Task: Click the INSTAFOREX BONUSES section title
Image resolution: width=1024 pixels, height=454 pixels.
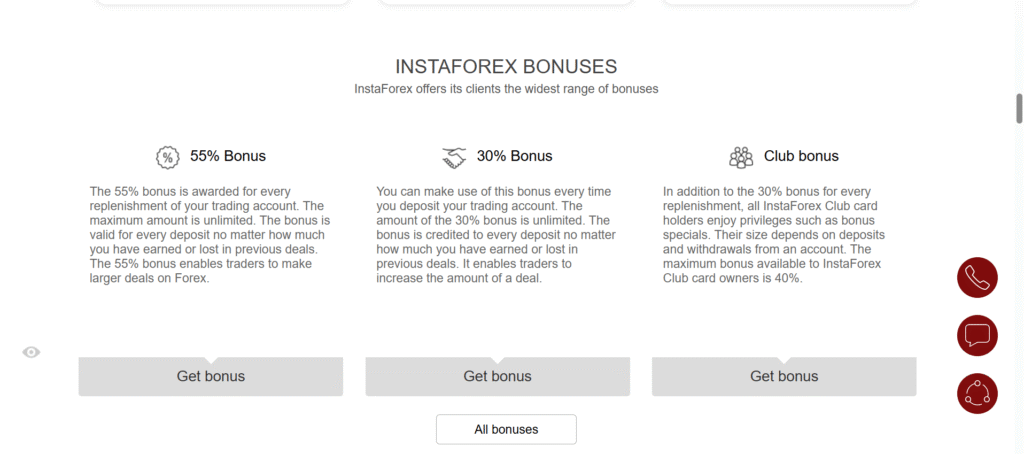Action: (506, 67)
